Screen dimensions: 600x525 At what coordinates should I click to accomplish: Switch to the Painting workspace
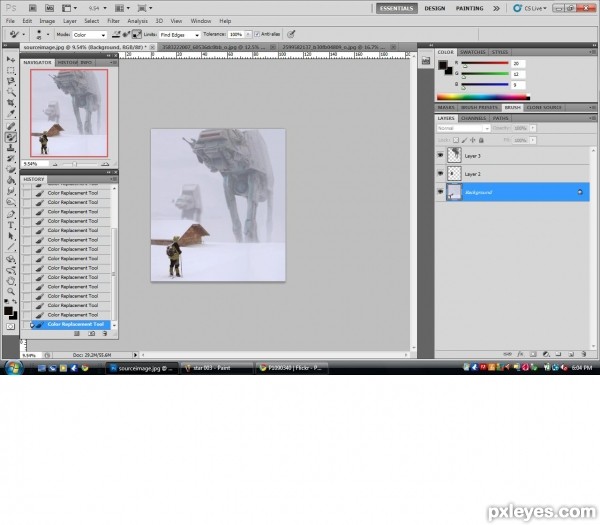470,8
